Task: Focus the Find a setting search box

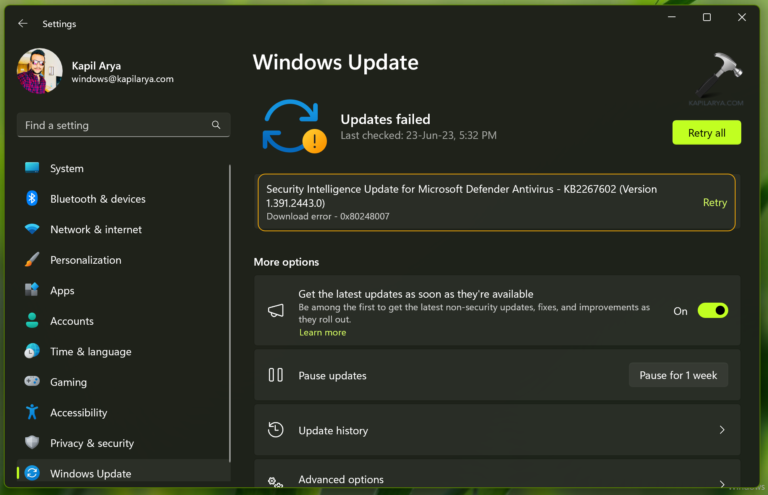Action: [x=123, y=125]
